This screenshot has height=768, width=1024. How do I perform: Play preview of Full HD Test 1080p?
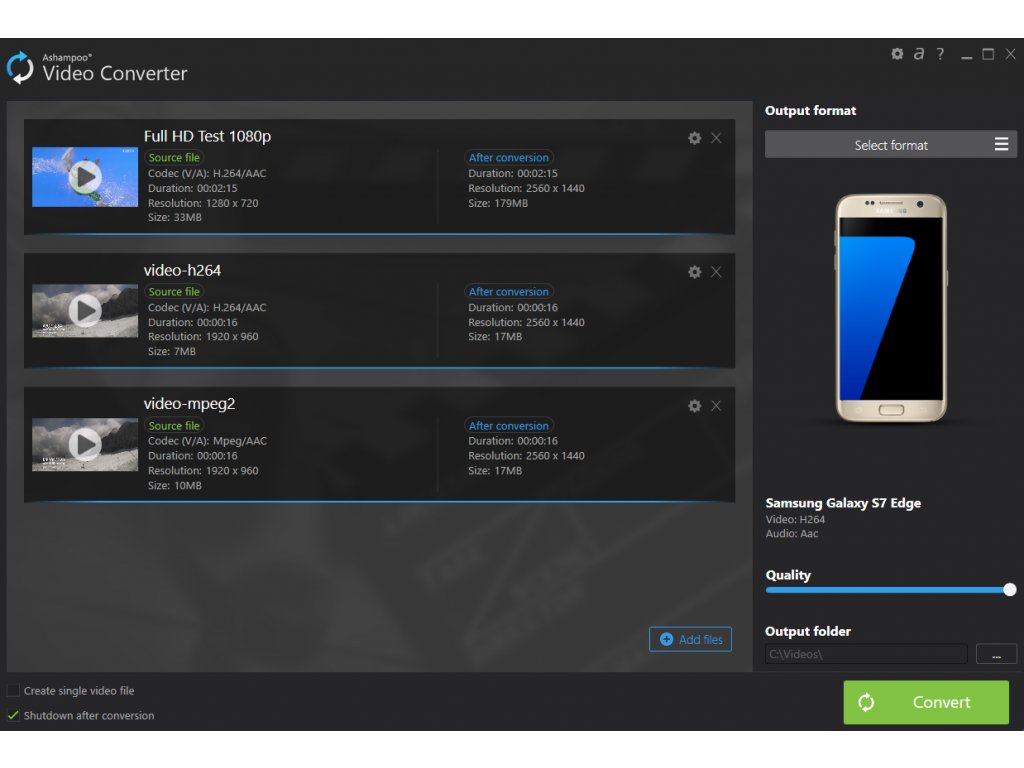pyautogui.click(x=85, y=177)
